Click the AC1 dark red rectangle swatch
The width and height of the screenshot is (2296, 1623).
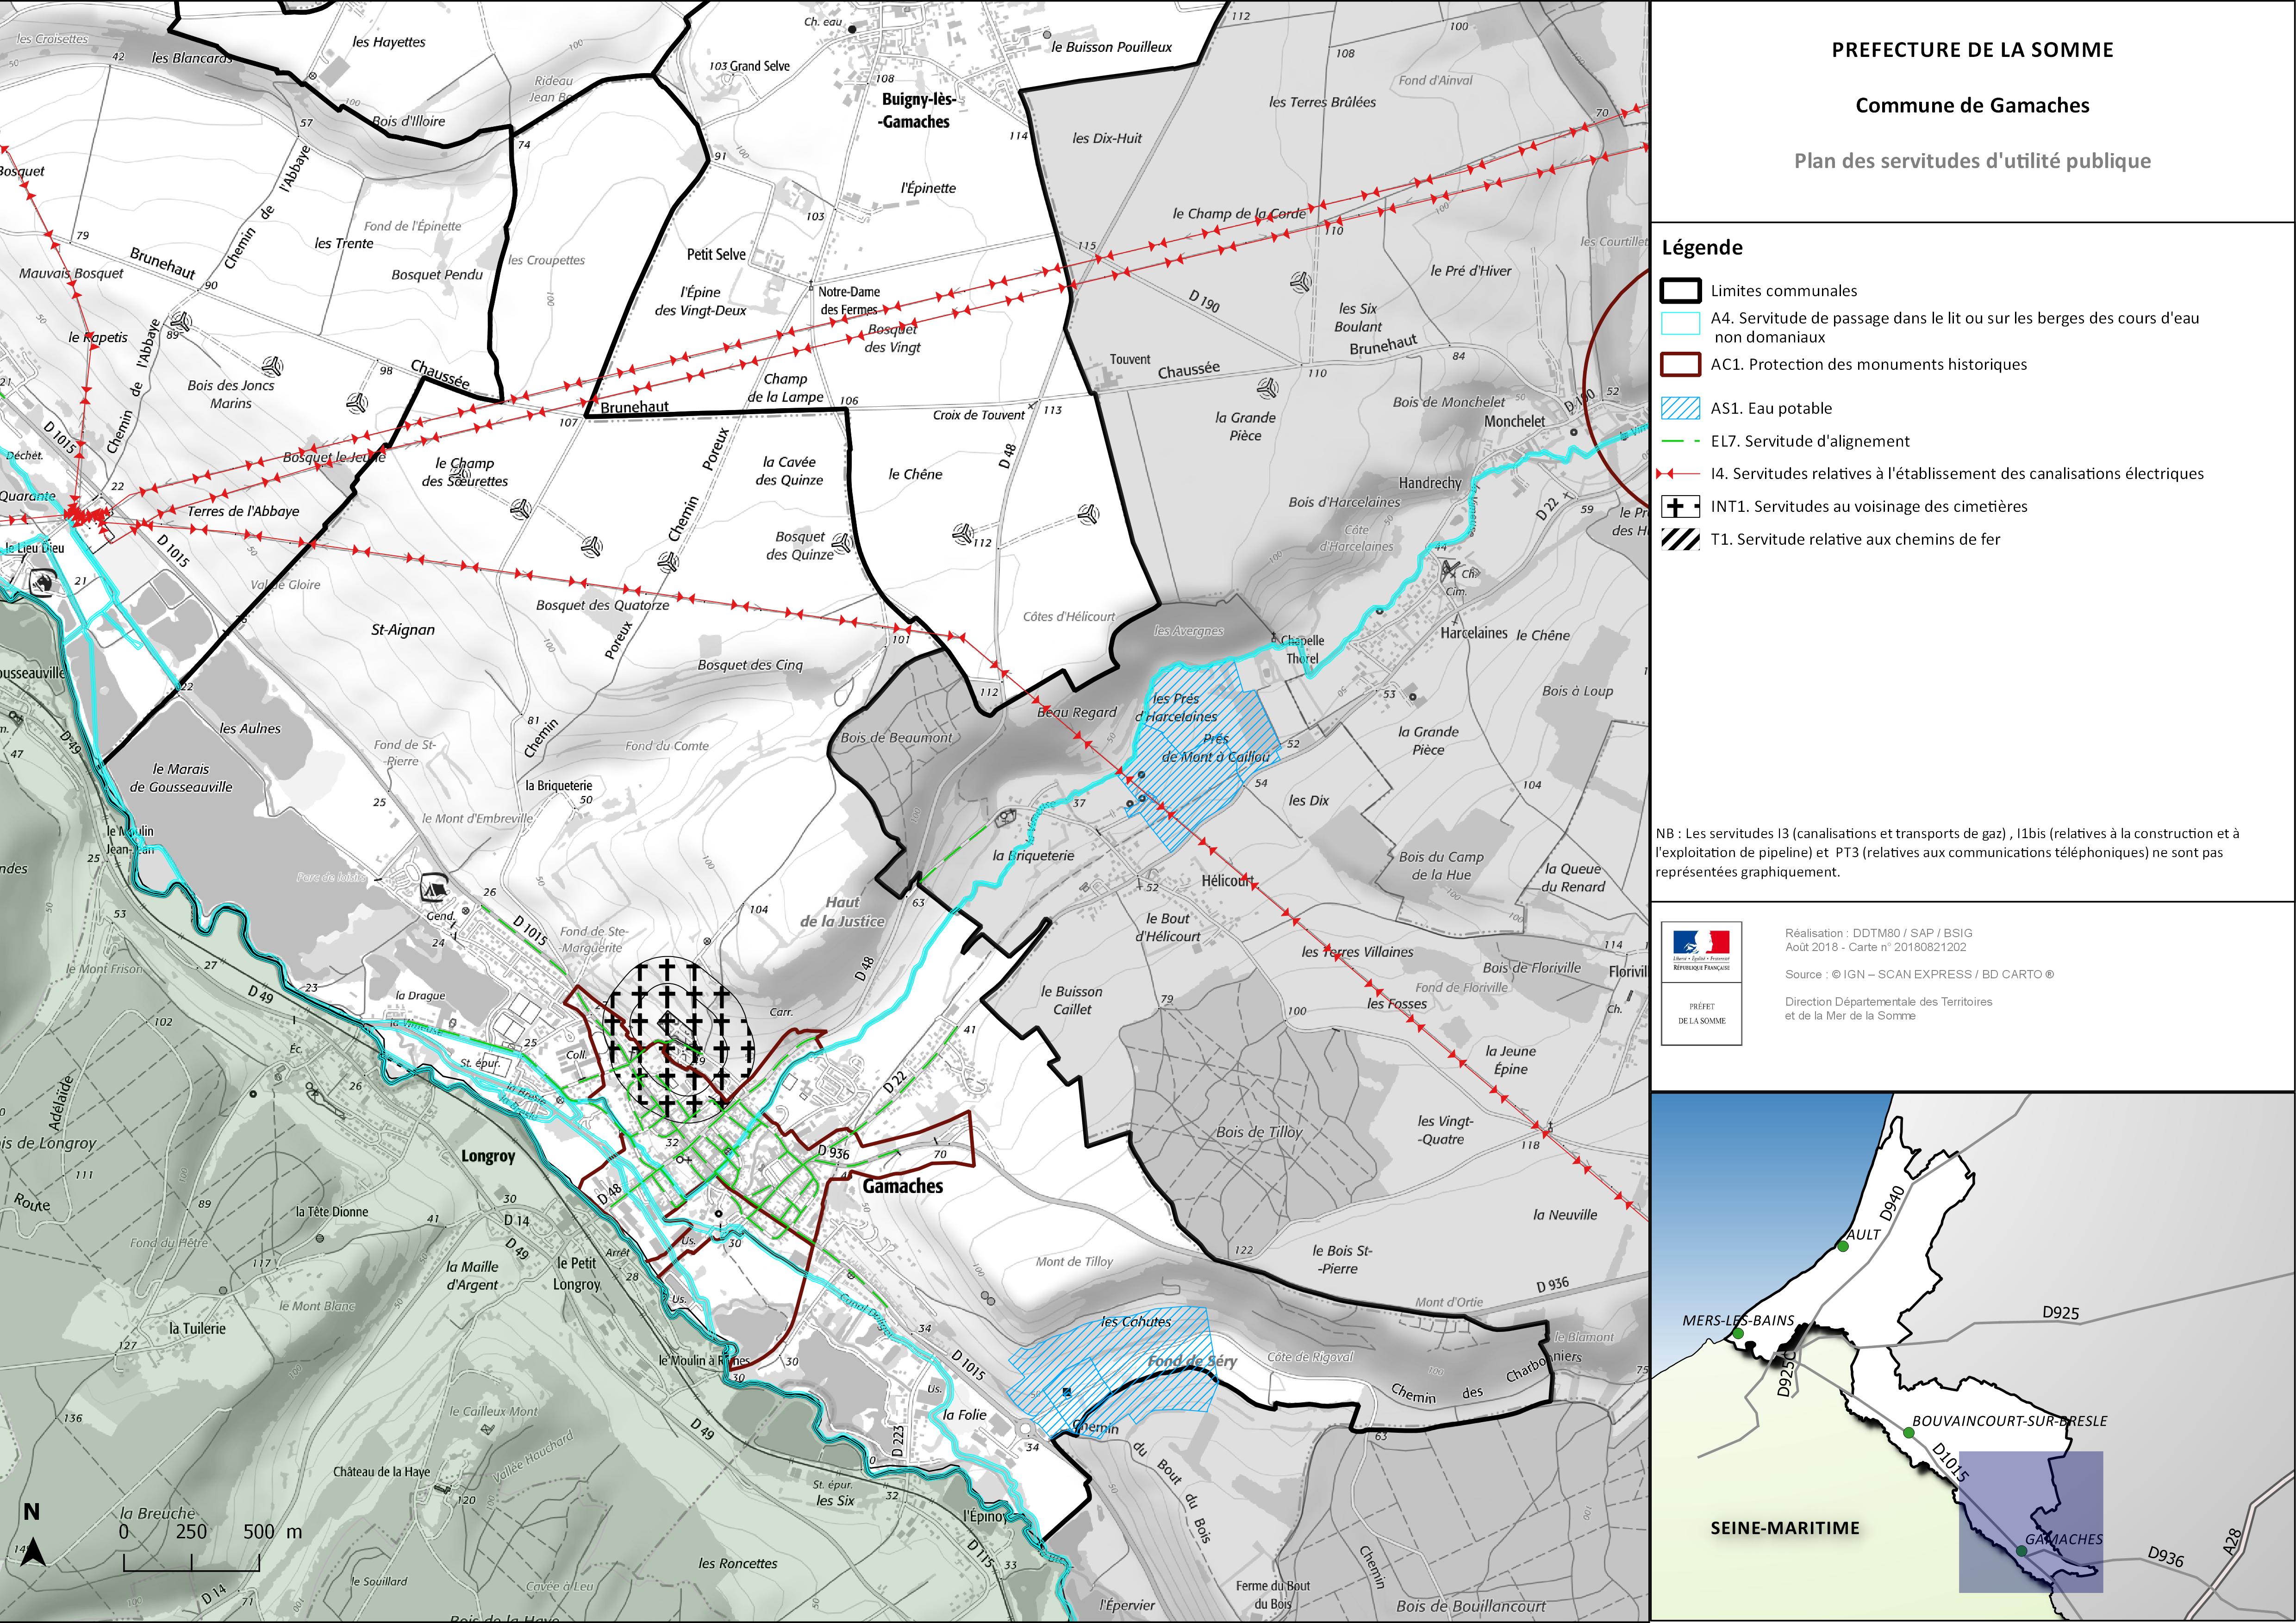1680,364
